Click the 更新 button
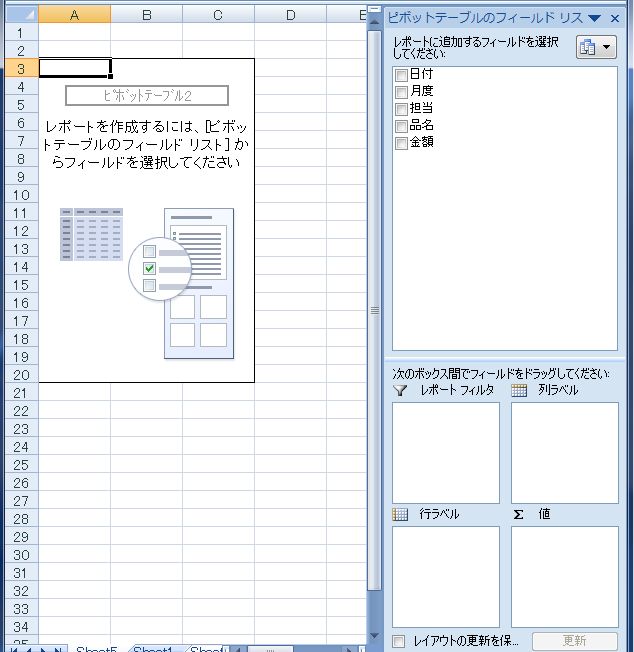The width and height of the screenshot is (634, 652). tap(574, 641)
